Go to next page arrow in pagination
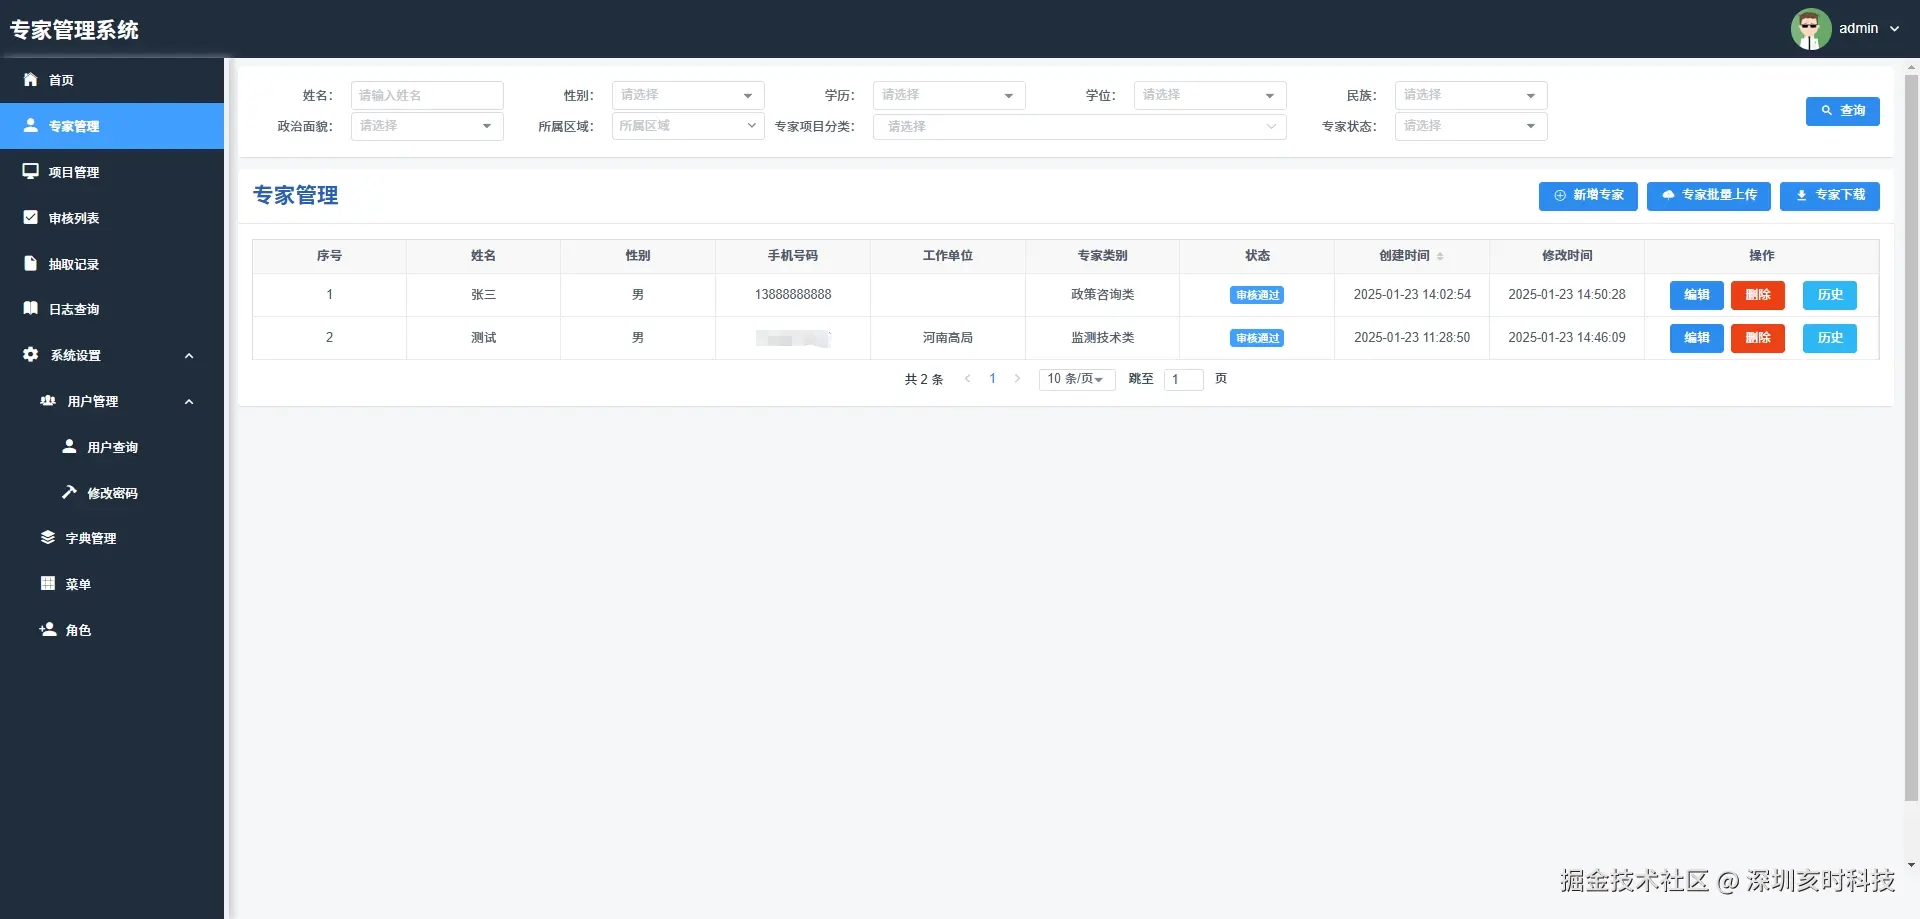 1017,379
